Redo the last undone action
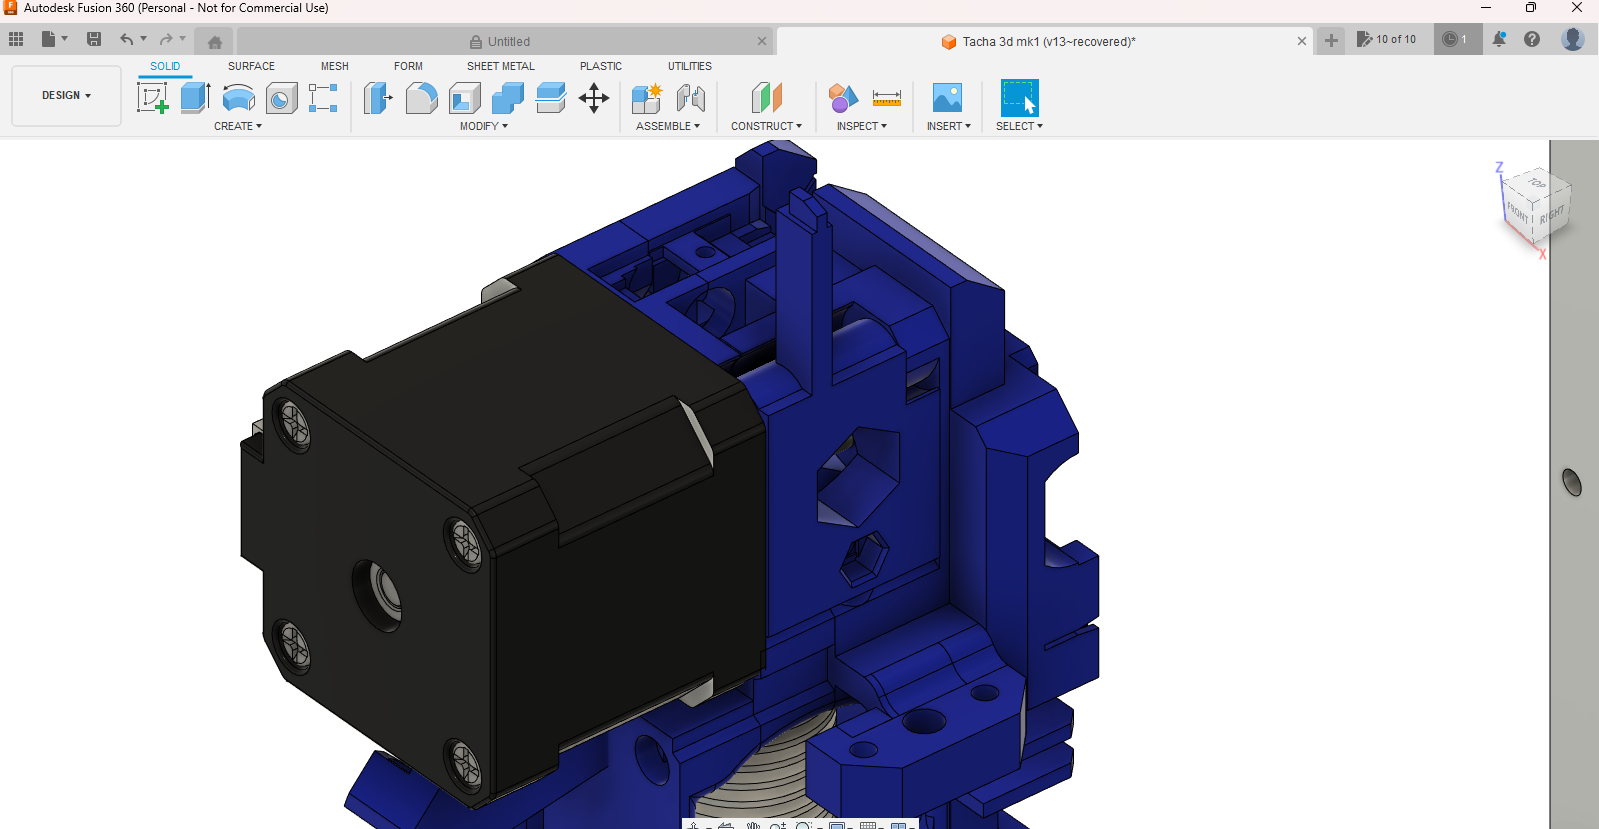 tap(166, 39)
